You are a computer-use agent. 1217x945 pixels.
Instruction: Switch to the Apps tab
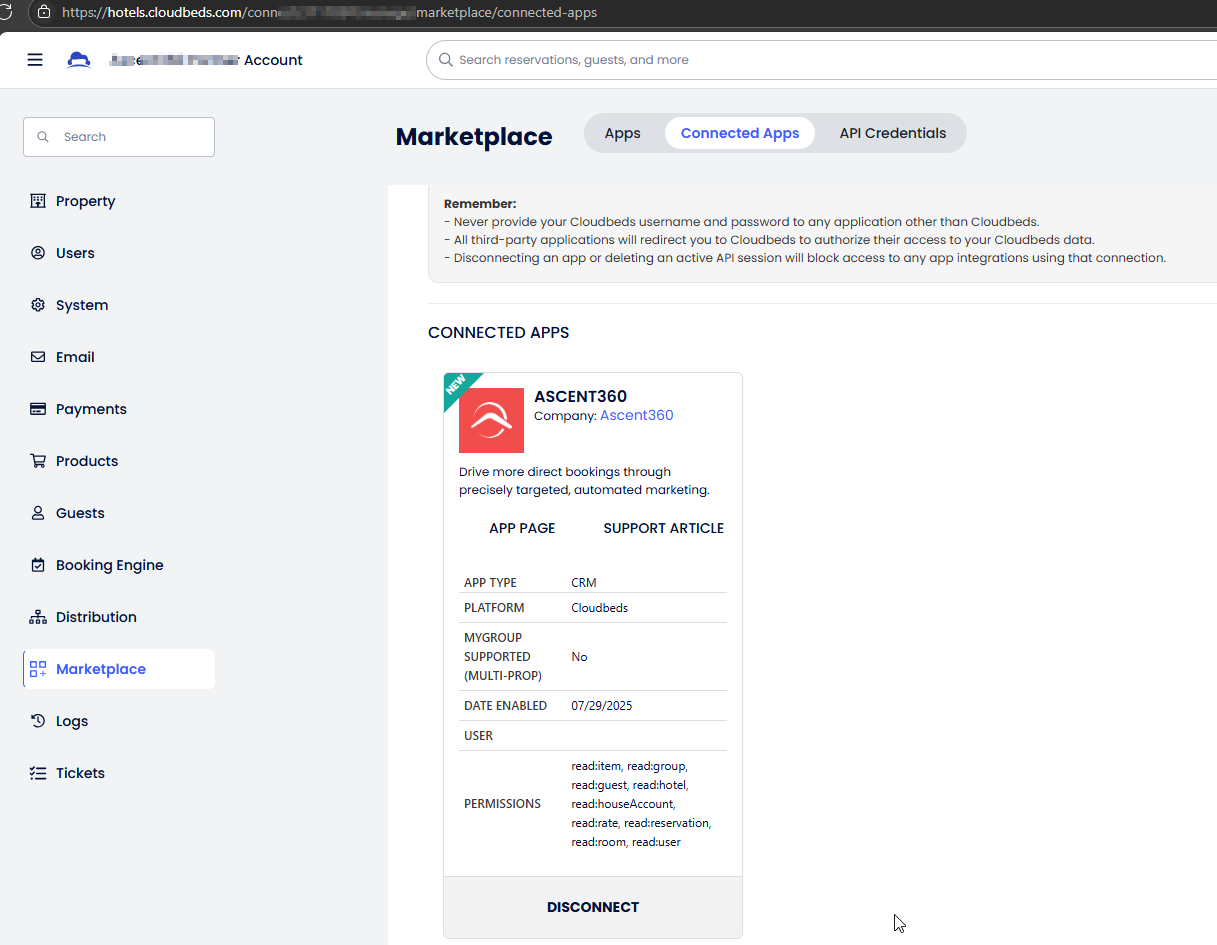pos(622,133)
